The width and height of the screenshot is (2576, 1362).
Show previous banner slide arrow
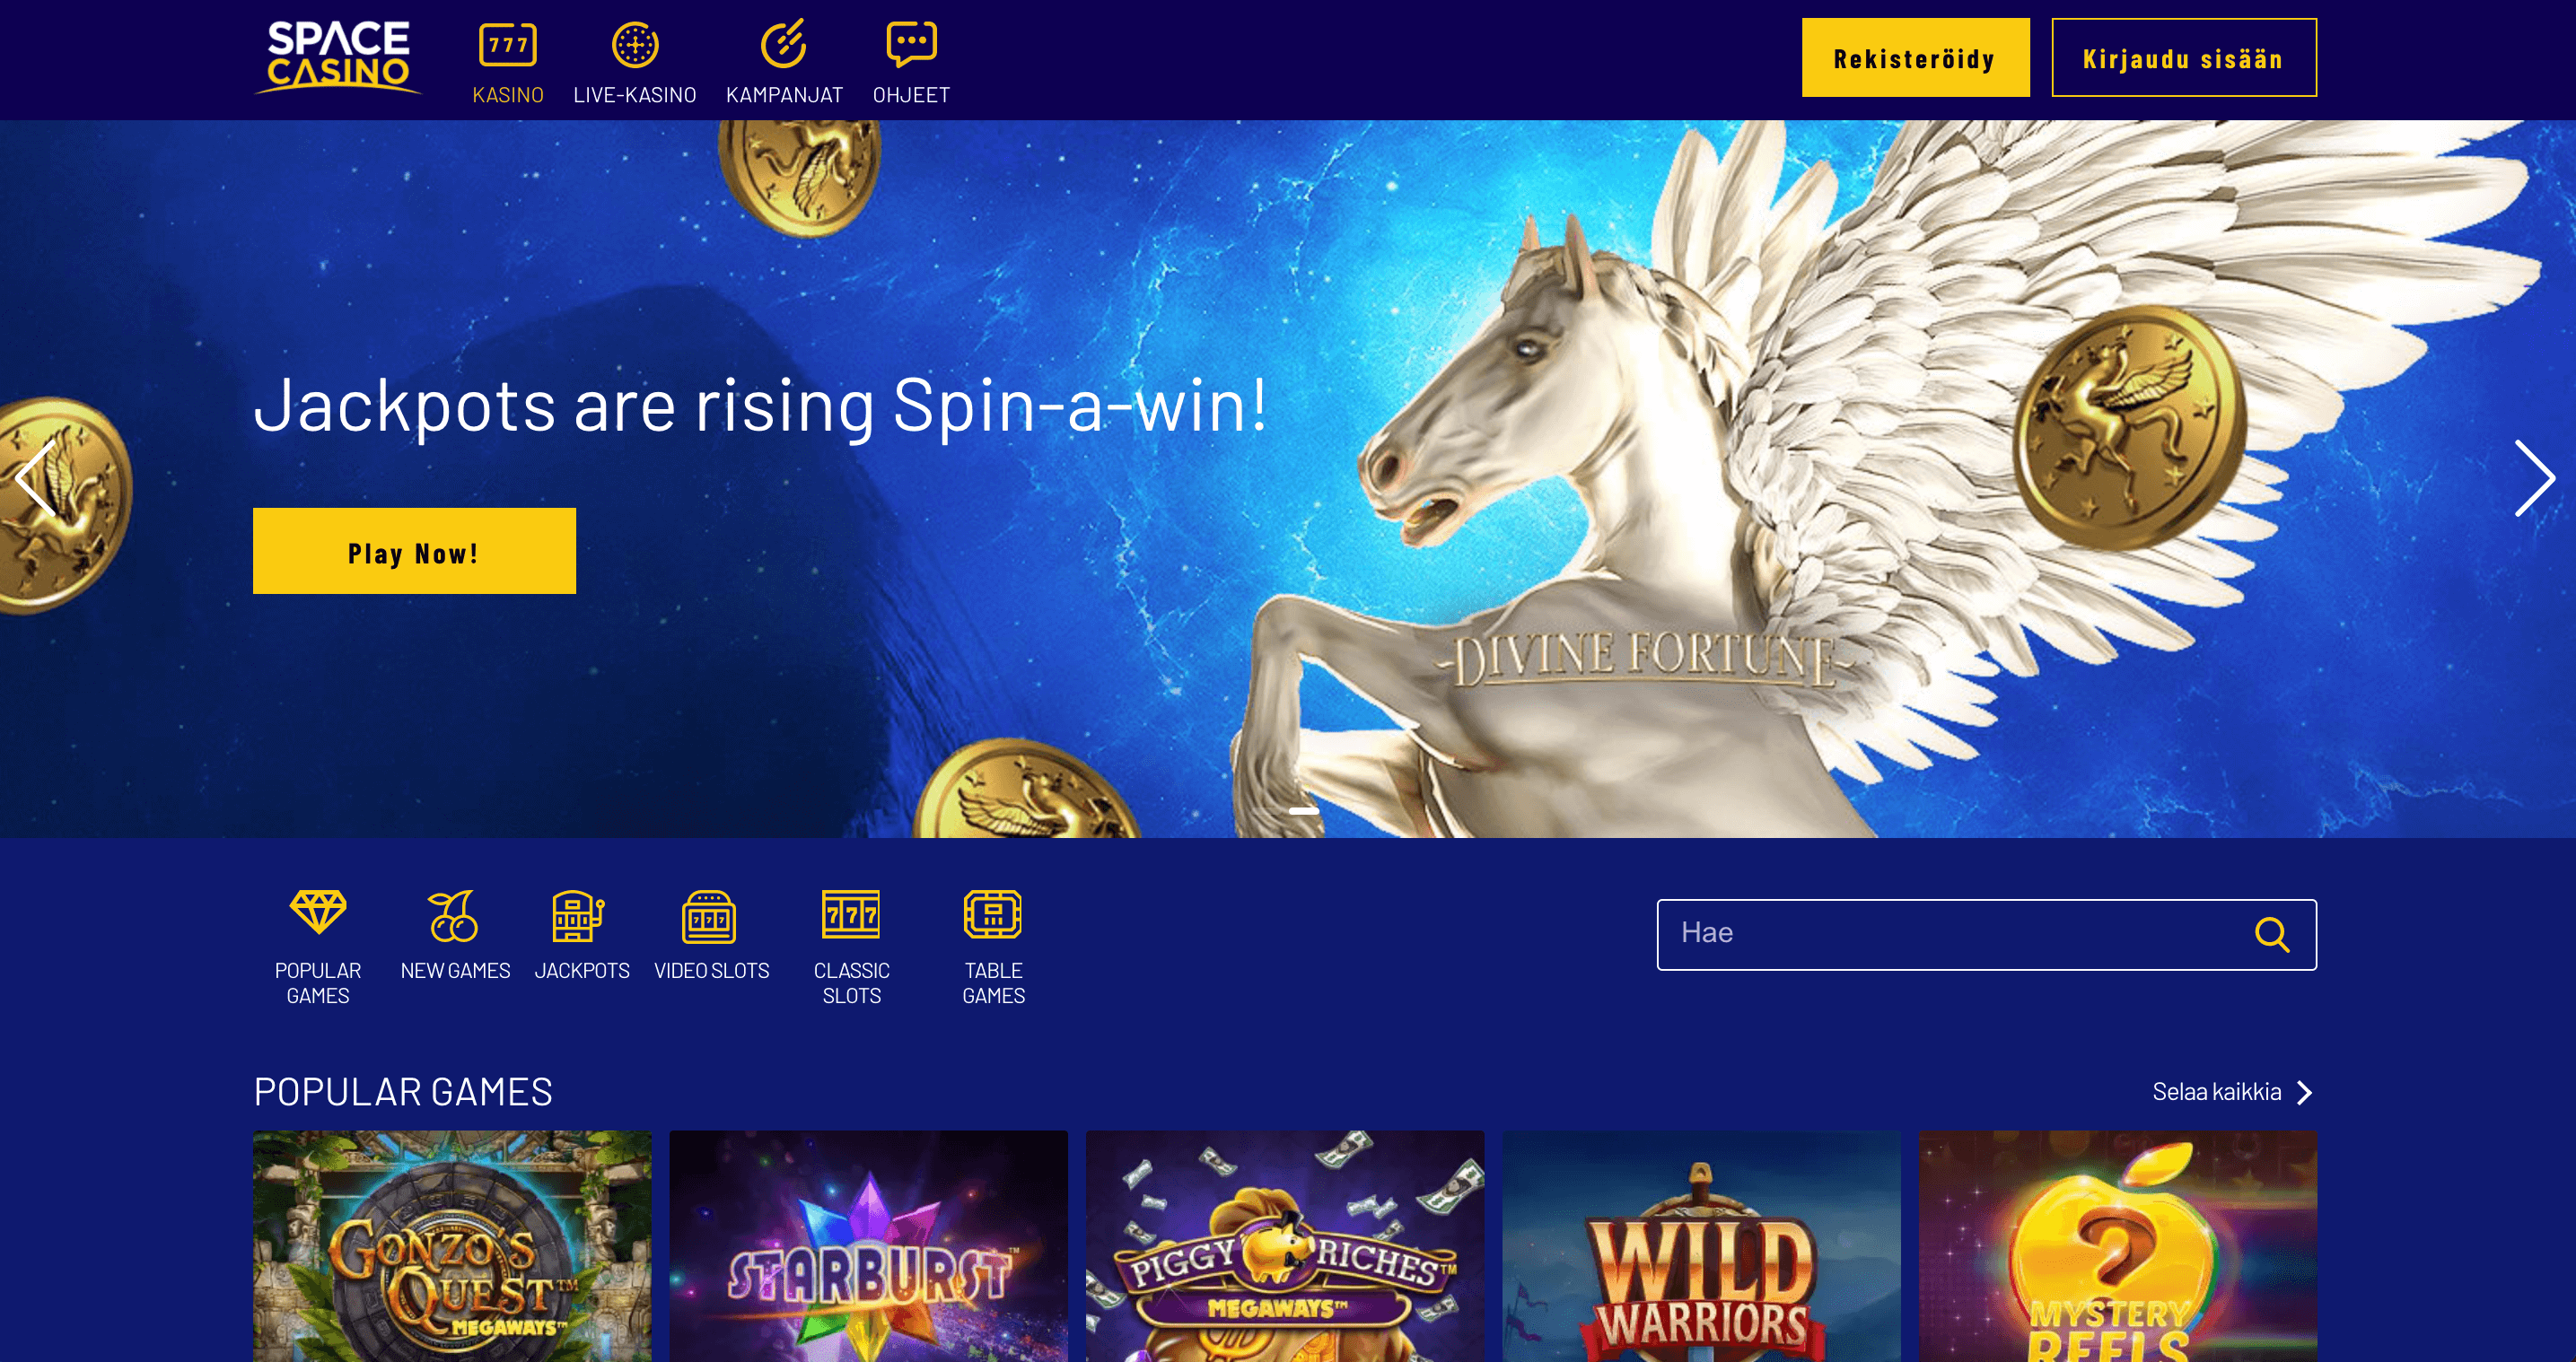click(x=36, y=478)
